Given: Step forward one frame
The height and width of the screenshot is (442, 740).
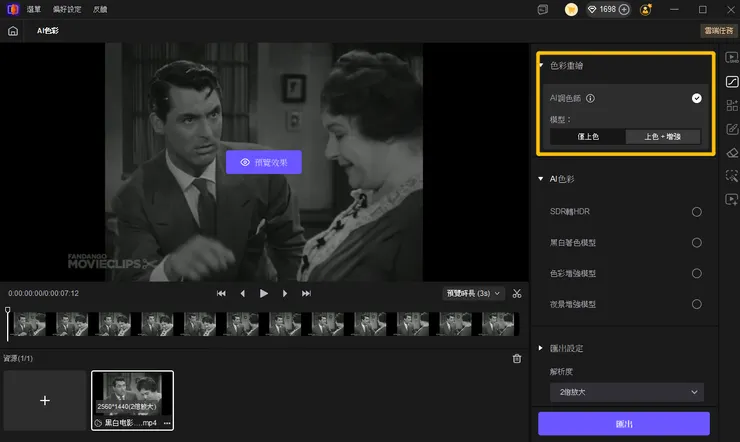Looking at the screenshot, I should (285, 293).
